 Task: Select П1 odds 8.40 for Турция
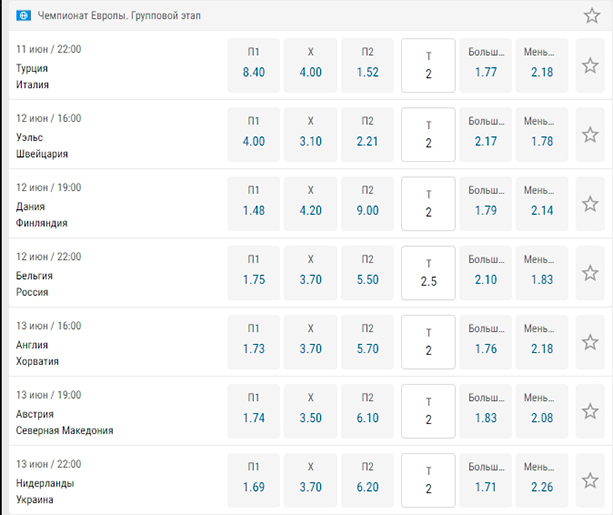tap(254, 66)
